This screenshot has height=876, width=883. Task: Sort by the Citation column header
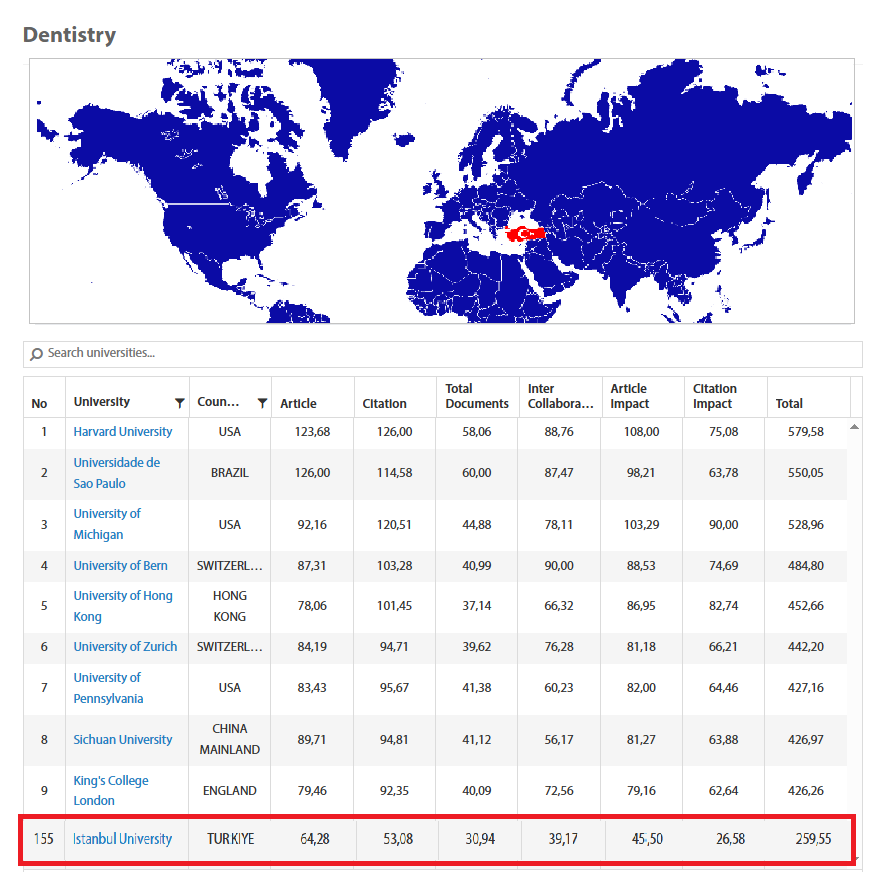point(384,404)
